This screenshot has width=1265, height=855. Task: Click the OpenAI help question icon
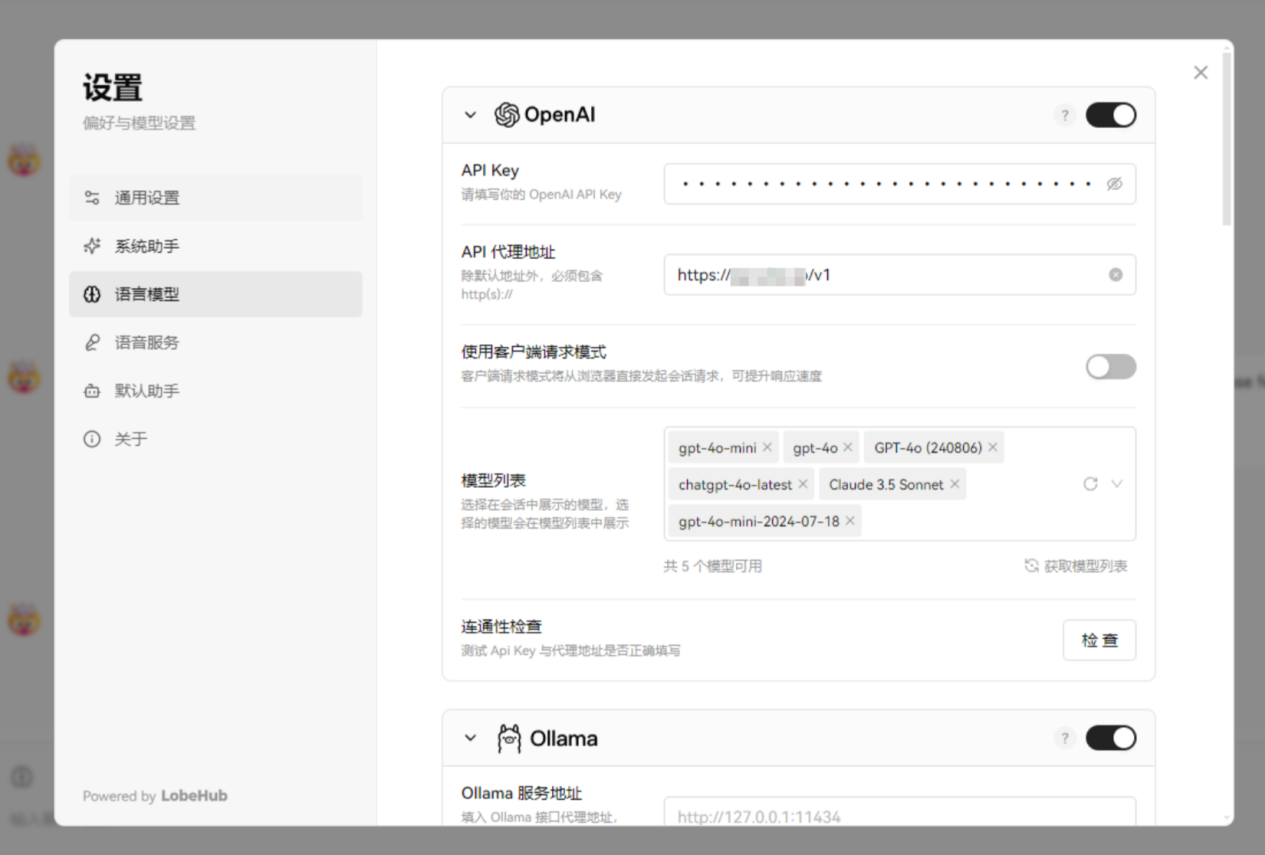click(x=1065, y=115)
